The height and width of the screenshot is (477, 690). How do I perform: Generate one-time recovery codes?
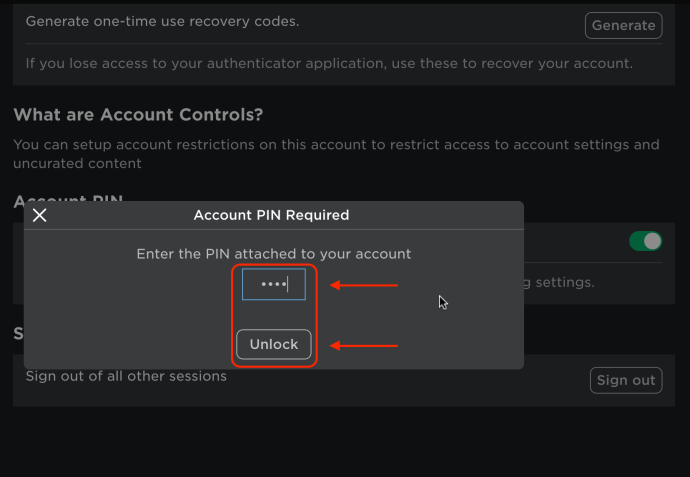tap(623, 26)
